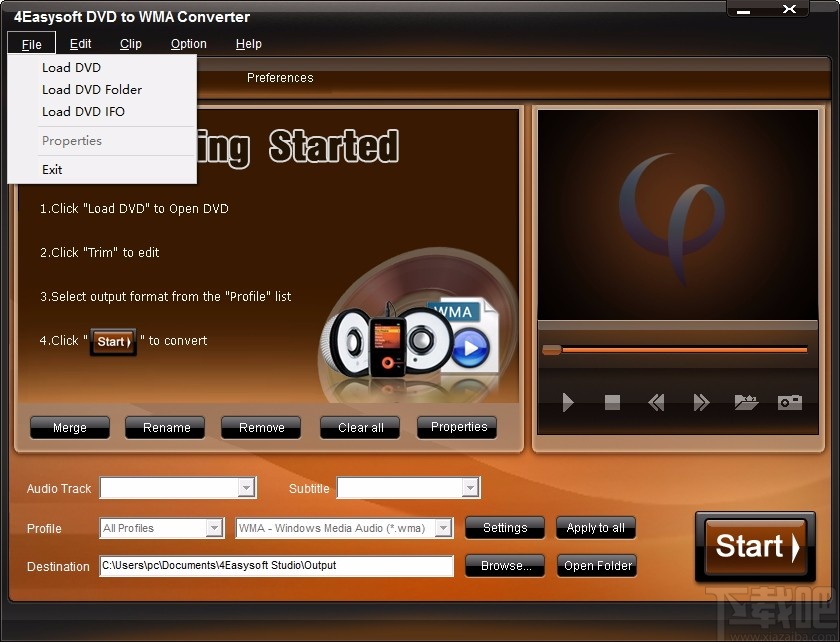Open the File menu
The image size is (840, 642).
click(30, 44)
